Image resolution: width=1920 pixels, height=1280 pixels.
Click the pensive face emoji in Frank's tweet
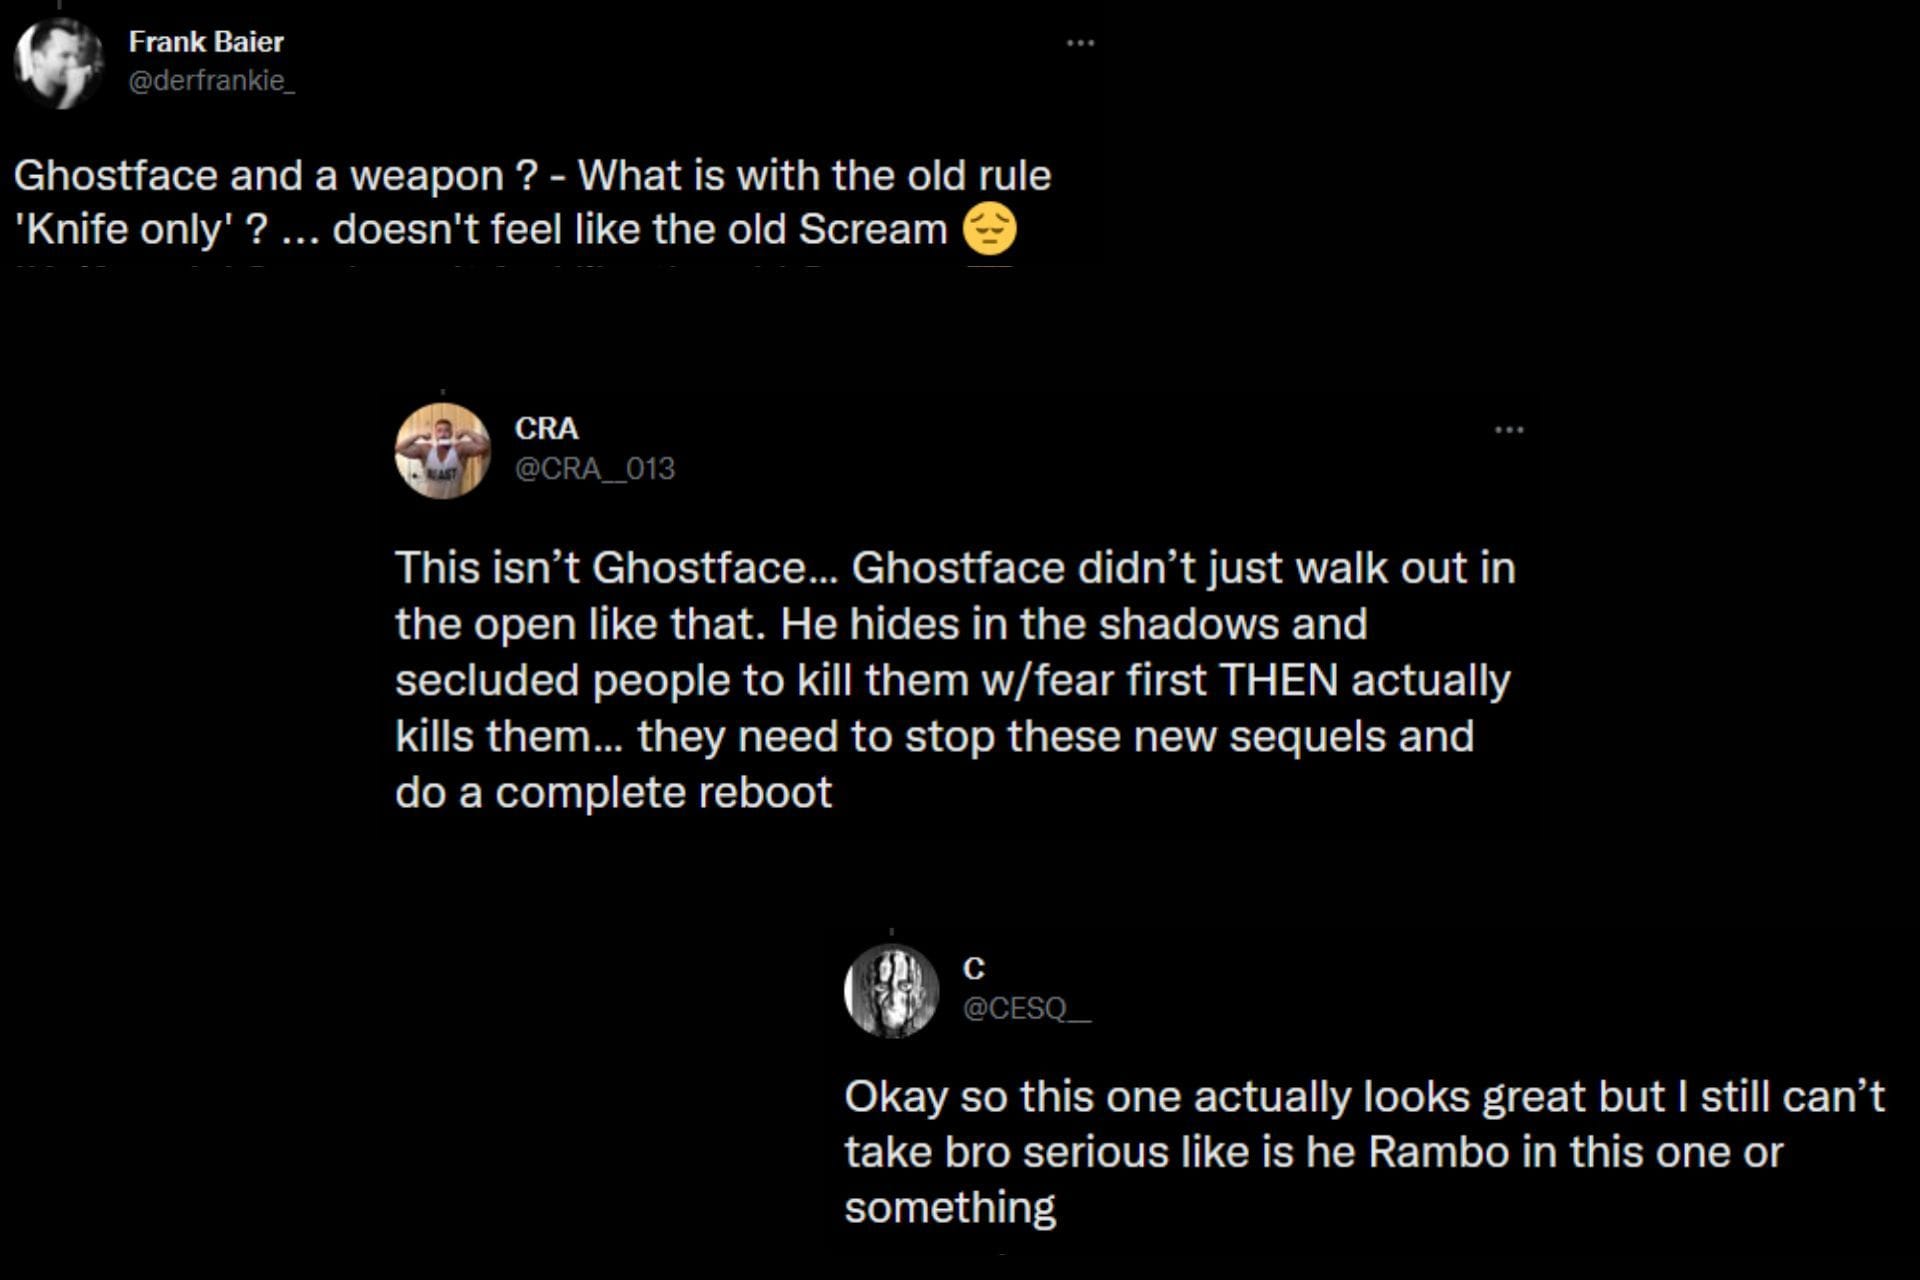coord(989,229)
